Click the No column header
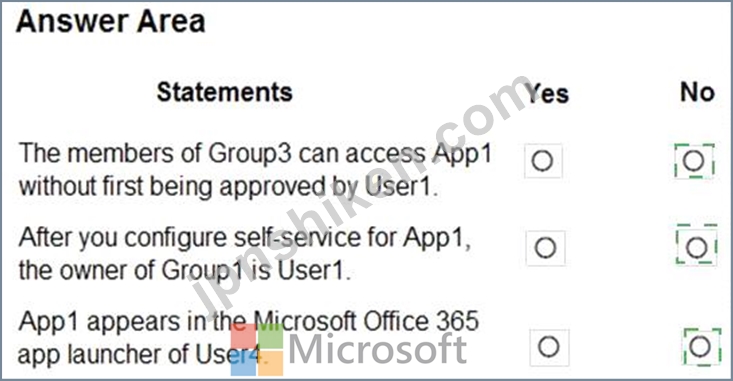This screenshot has width=733, height=381. click(697, 92)
